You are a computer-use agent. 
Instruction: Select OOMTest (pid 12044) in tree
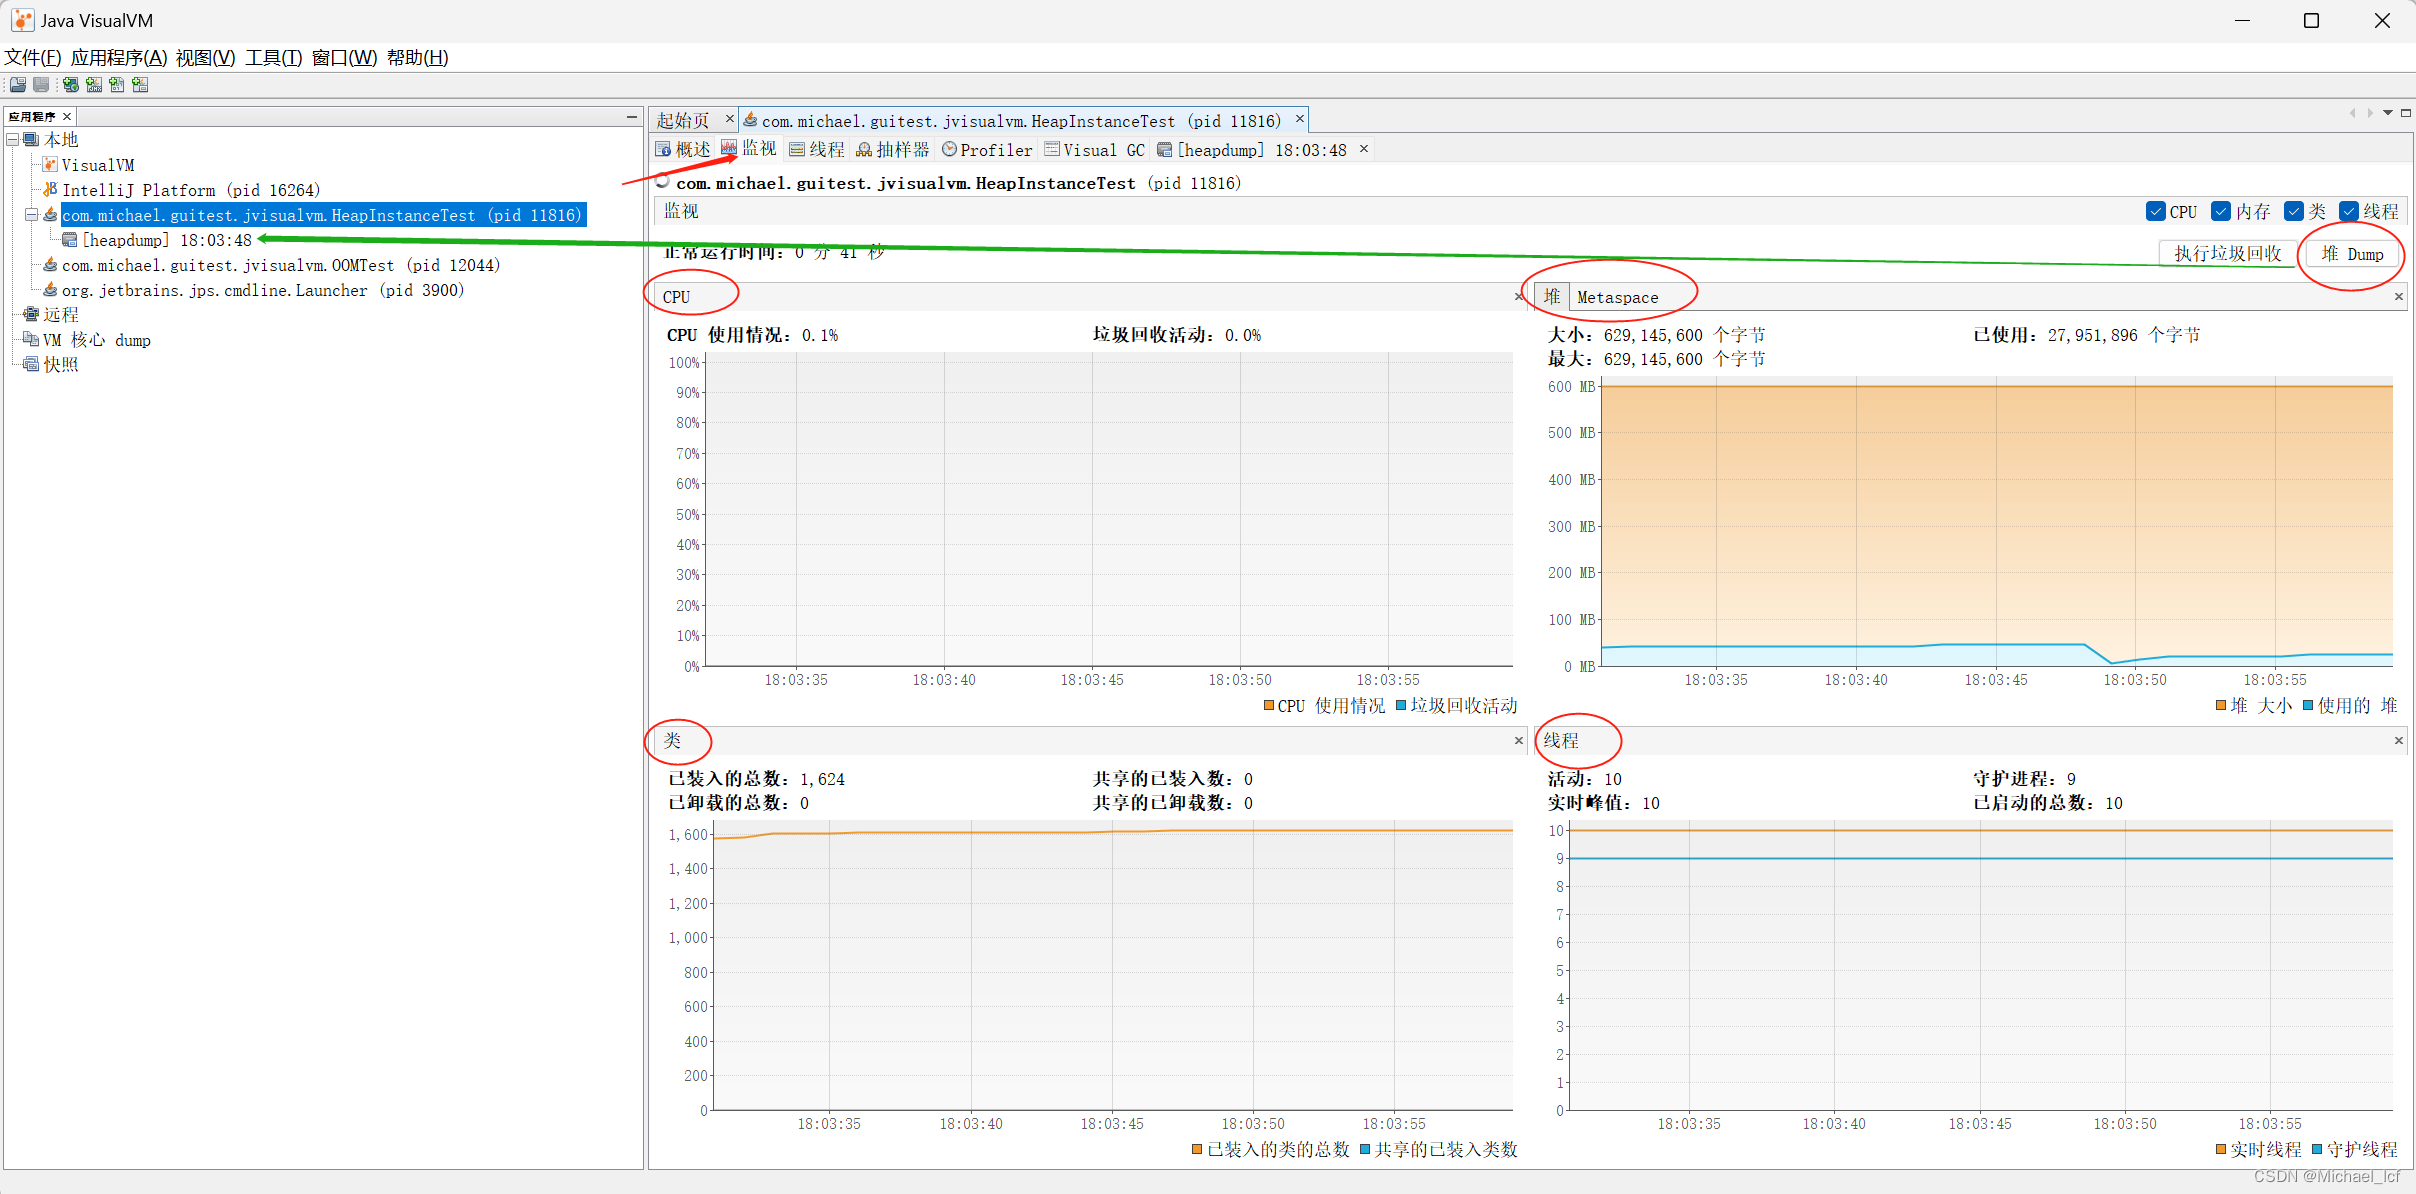click(x=281, y=265)
